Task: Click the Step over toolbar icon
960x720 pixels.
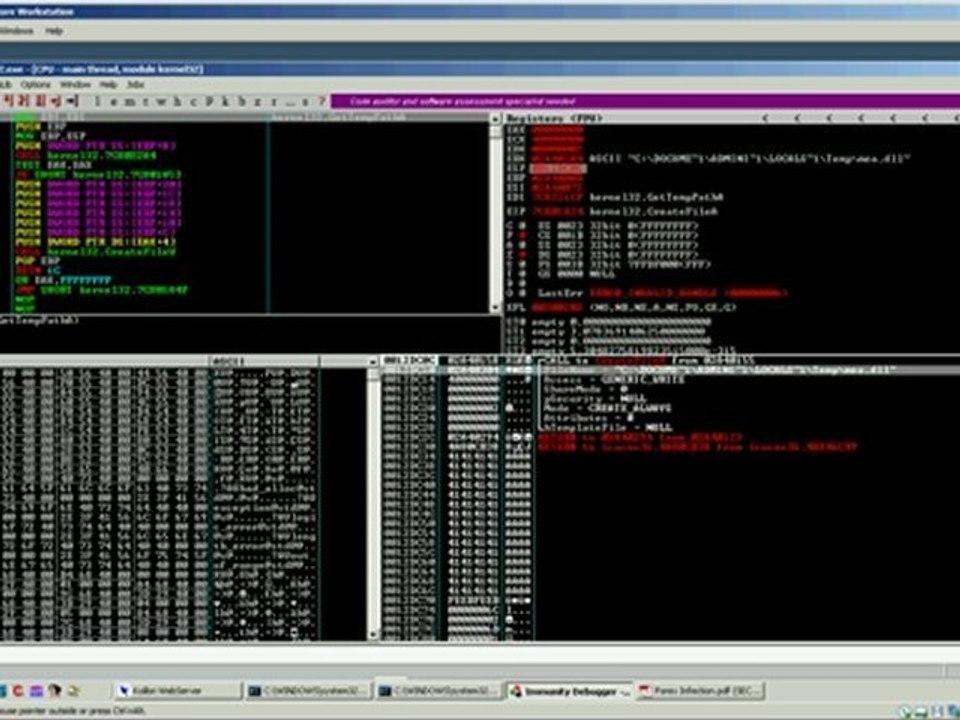Action: click(24, 101)
